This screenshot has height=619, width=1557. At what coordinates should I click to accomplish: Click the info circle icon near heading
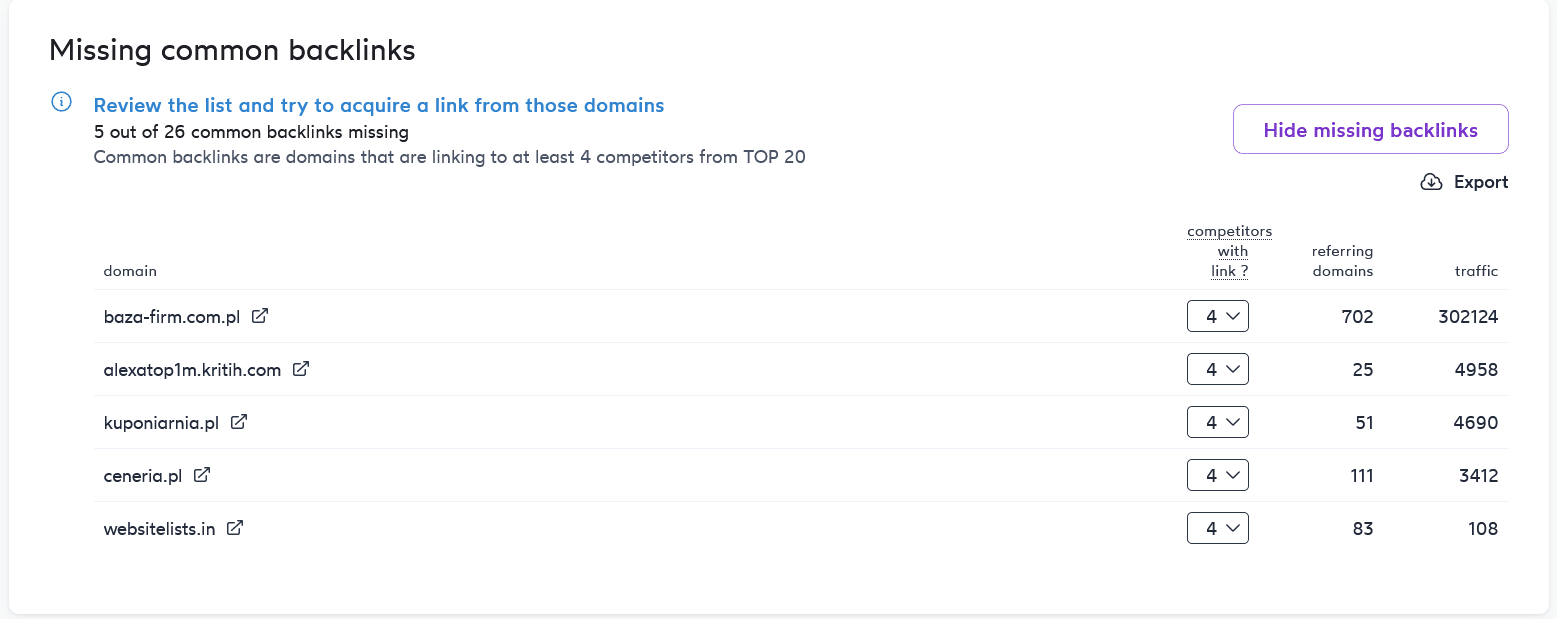[x=62, y=103]
